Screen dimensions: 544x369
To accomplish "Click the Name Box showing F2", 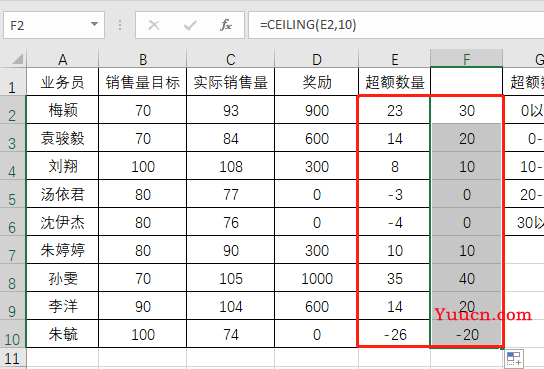I will [54, 25].
